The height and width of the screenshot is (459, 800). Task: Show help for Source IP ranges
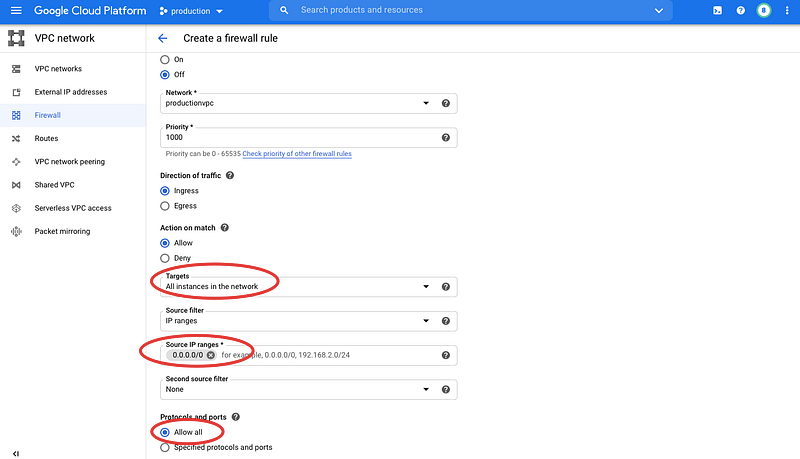(445, 355)
